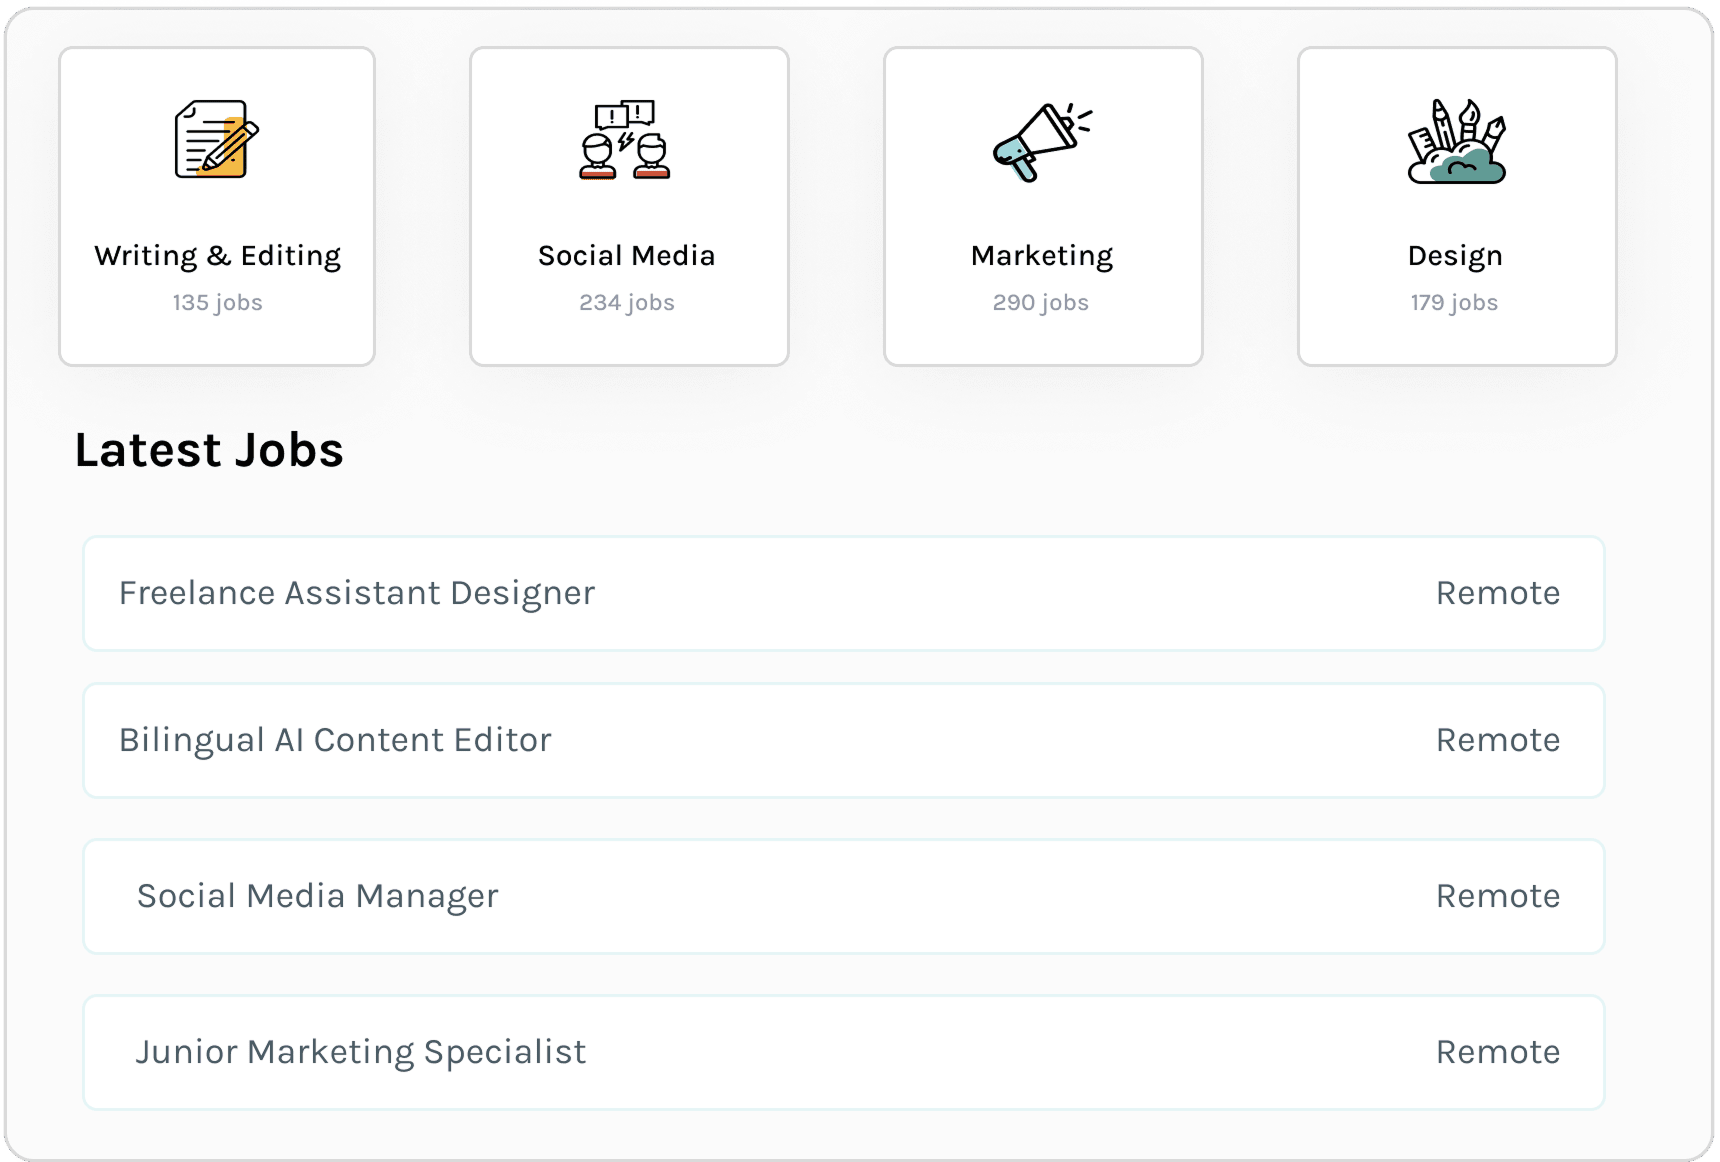The width and height of the screenshot is (1720, 1162).
Task: Click the Social Media chat people icon
Action: [x=625, y=140]
